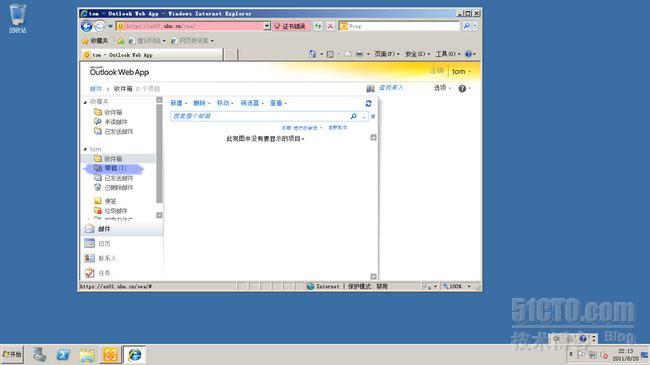Click the IE Print icon
This screenshot has width=650, height=365.
pyautogui.click(x=359, y=54)
